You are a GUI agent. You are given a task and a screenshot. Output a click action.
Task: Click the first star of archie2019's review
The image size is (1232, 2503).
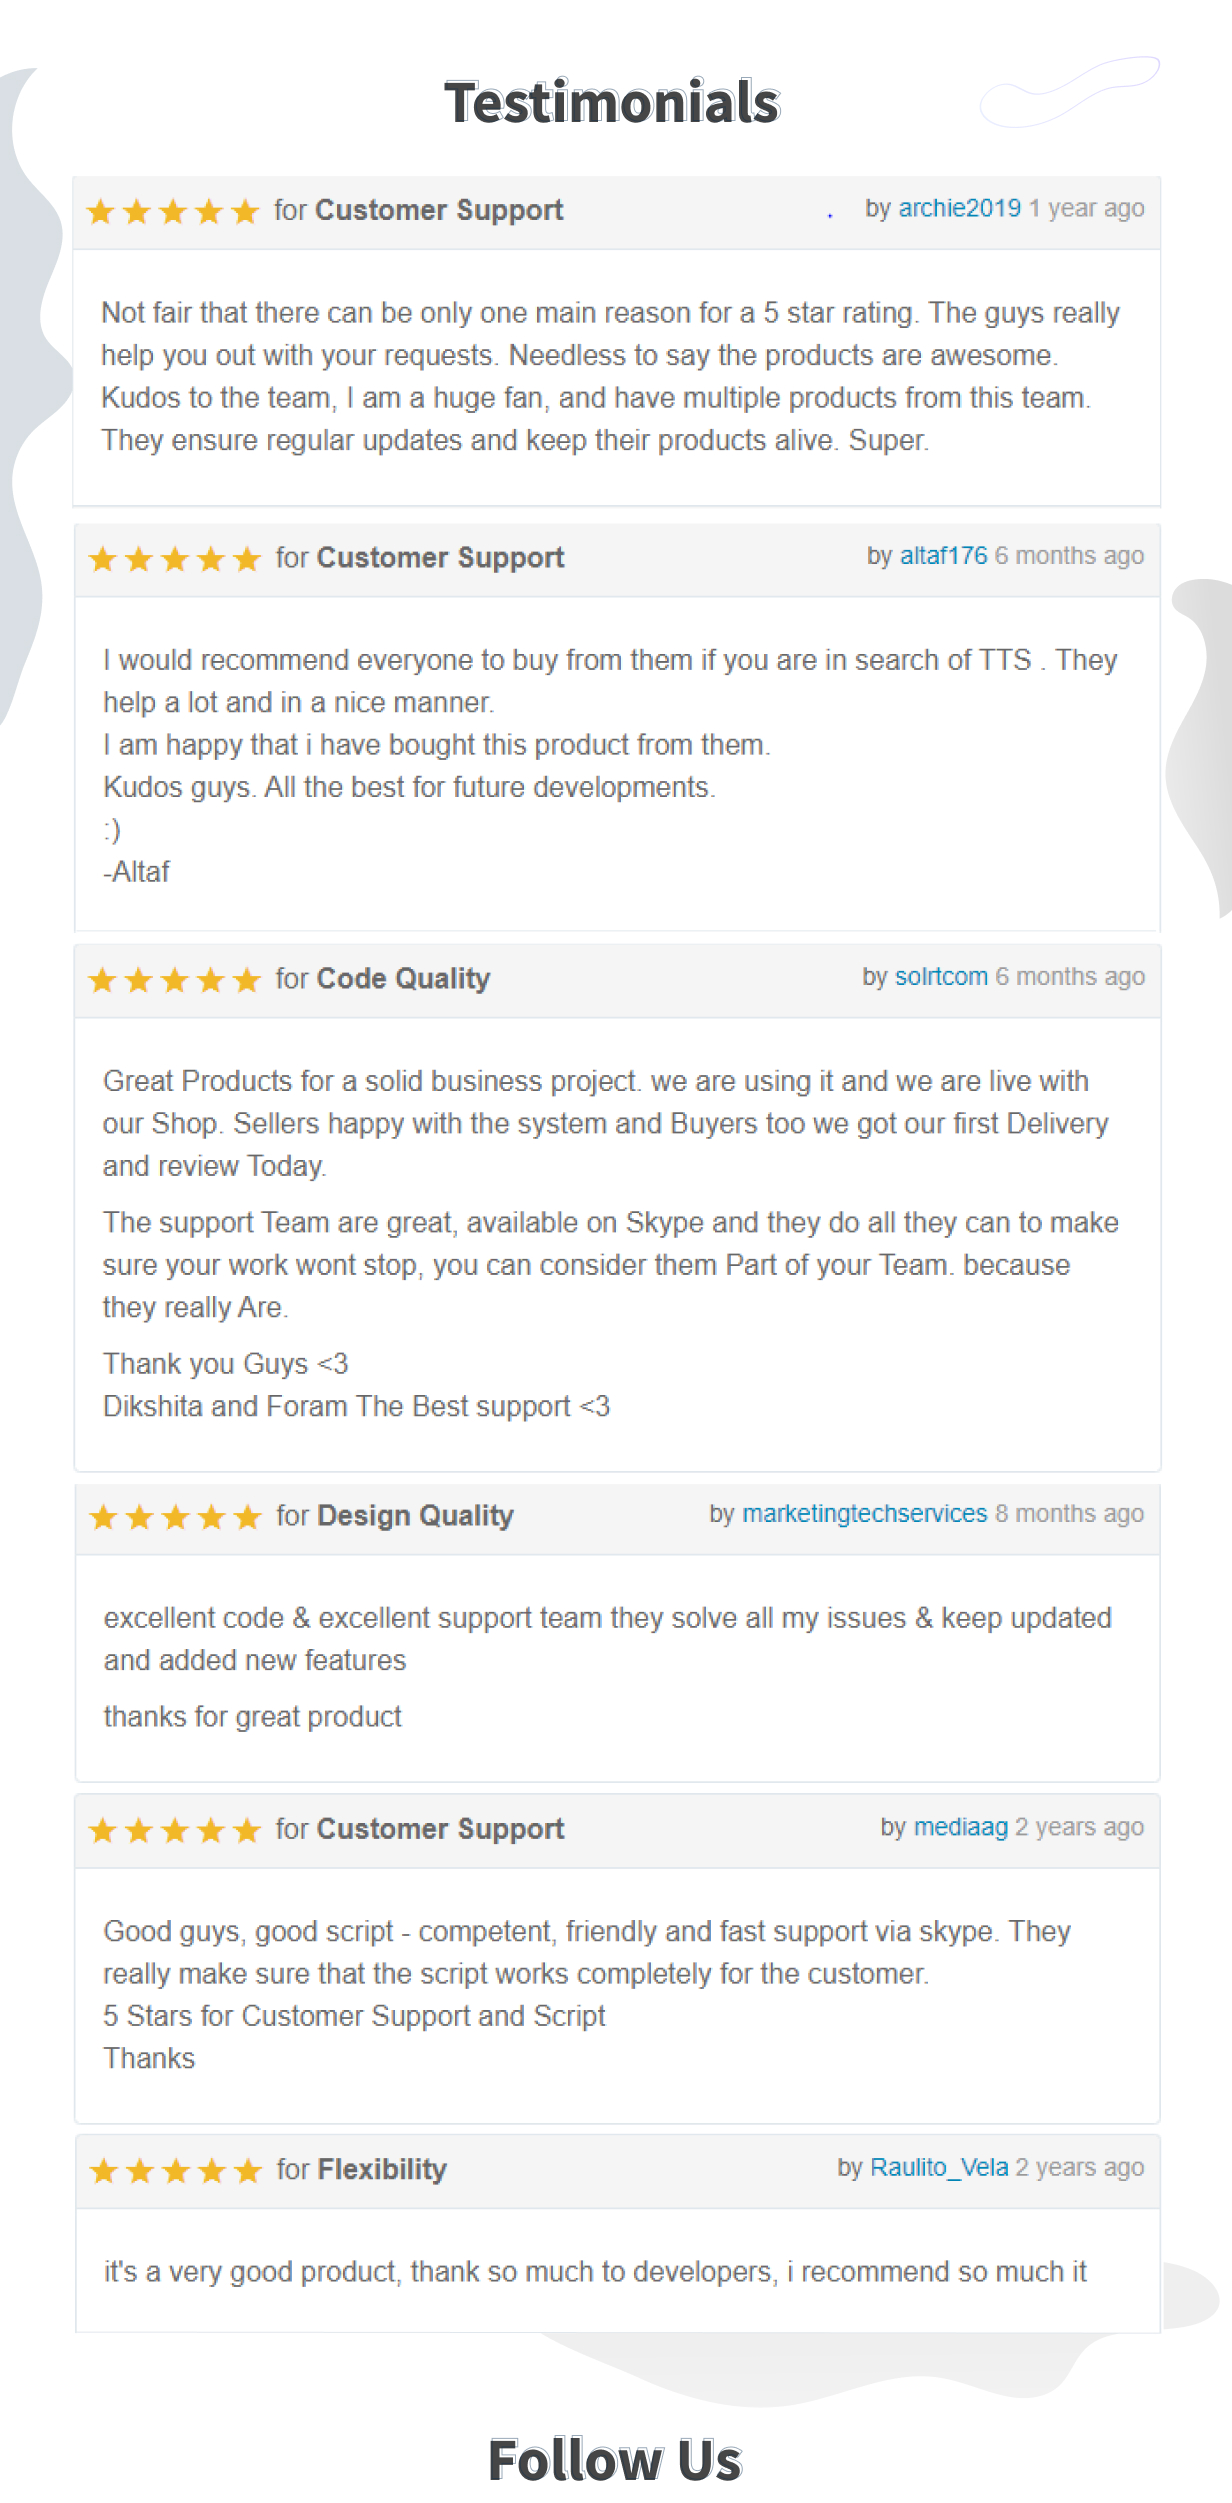pos(101,212)
